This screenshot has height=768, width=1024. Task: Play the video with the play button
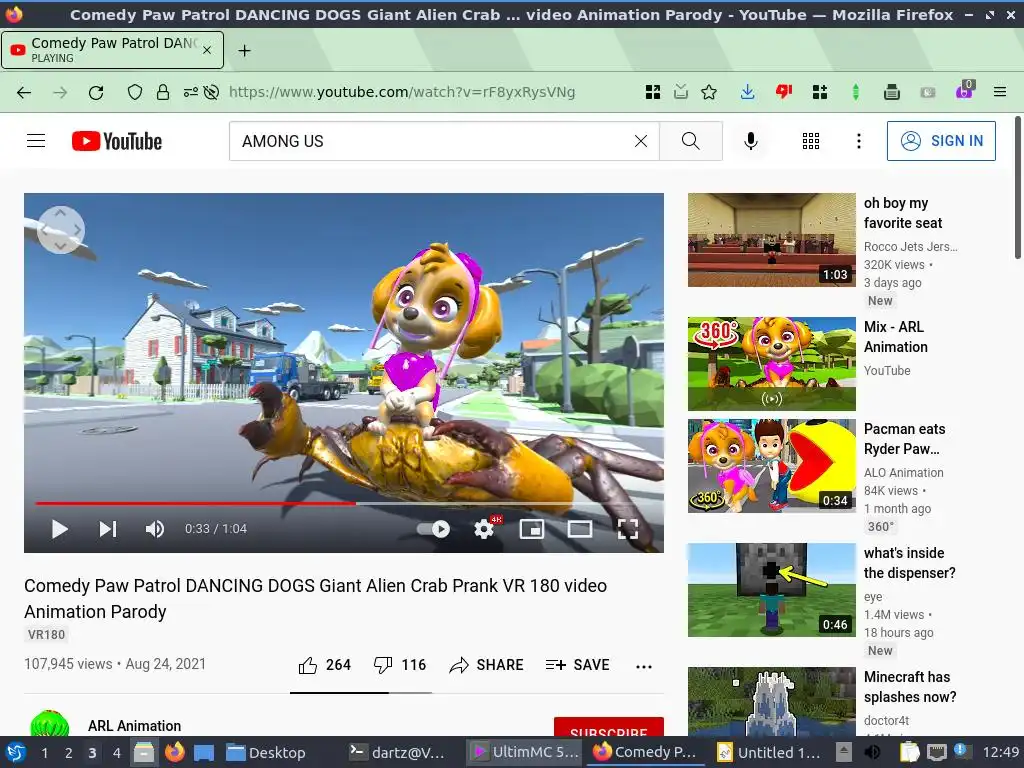click(59, 529)
